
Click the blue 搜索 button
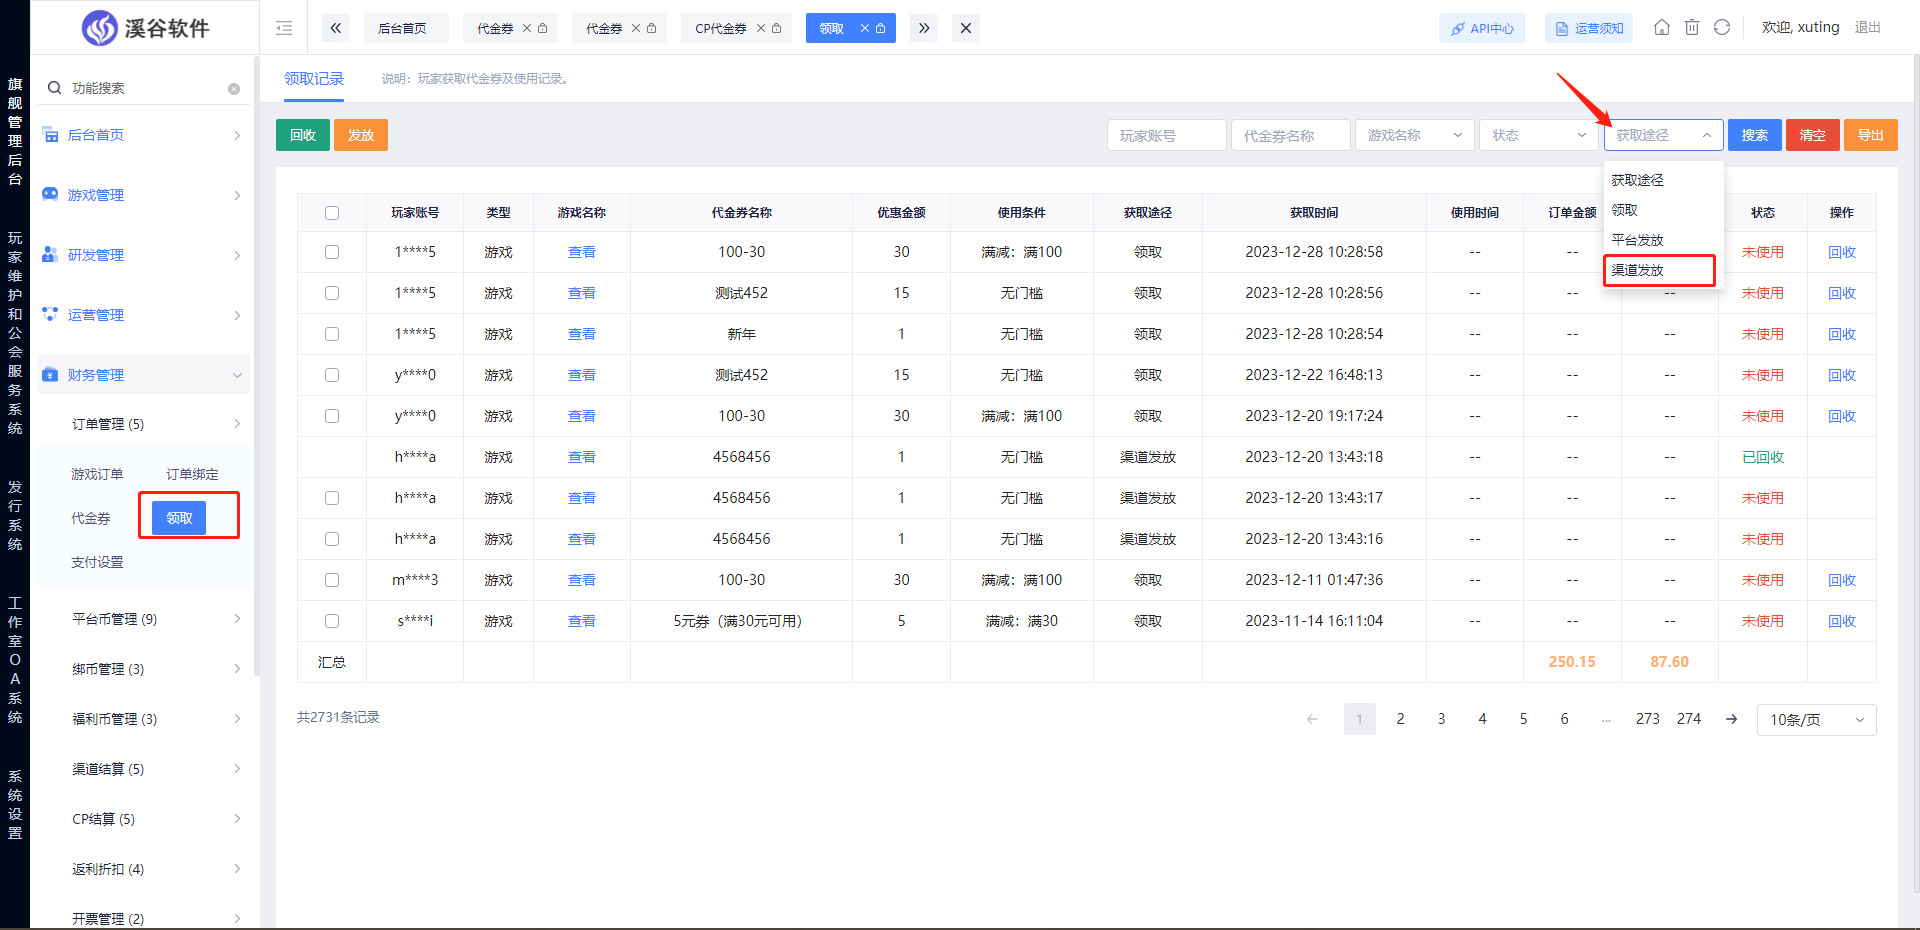pyautogui.click(x=1755, y=135)
